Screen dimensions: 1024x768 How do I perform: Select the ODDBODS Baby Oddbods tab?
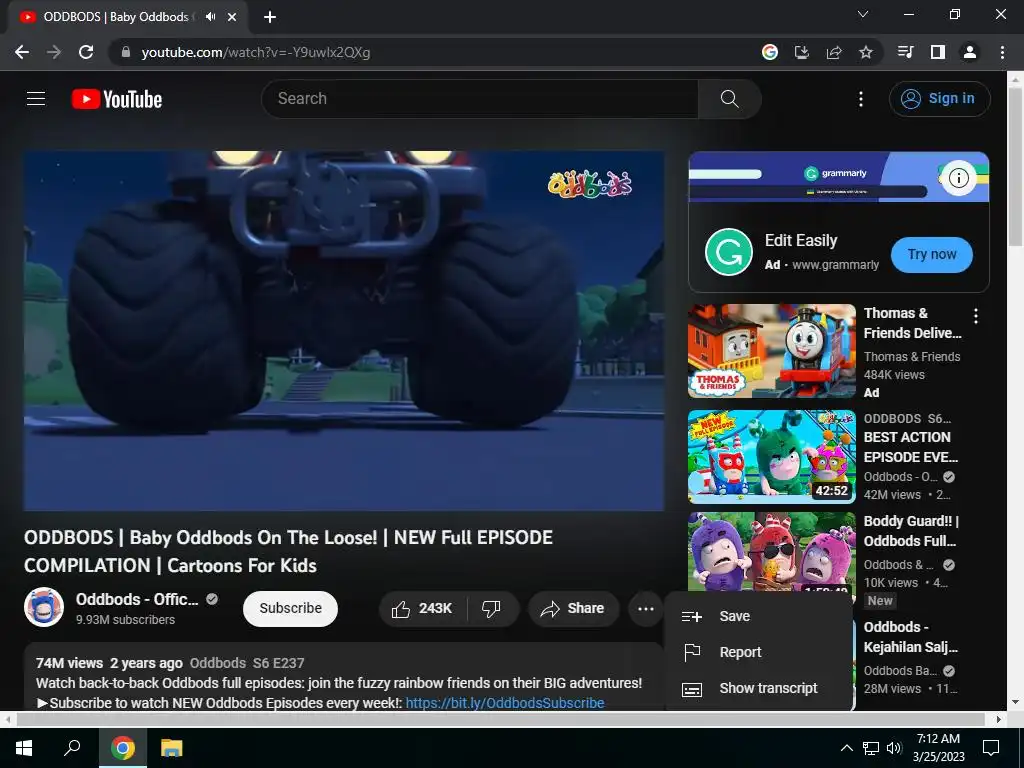[x=127, y=17]
